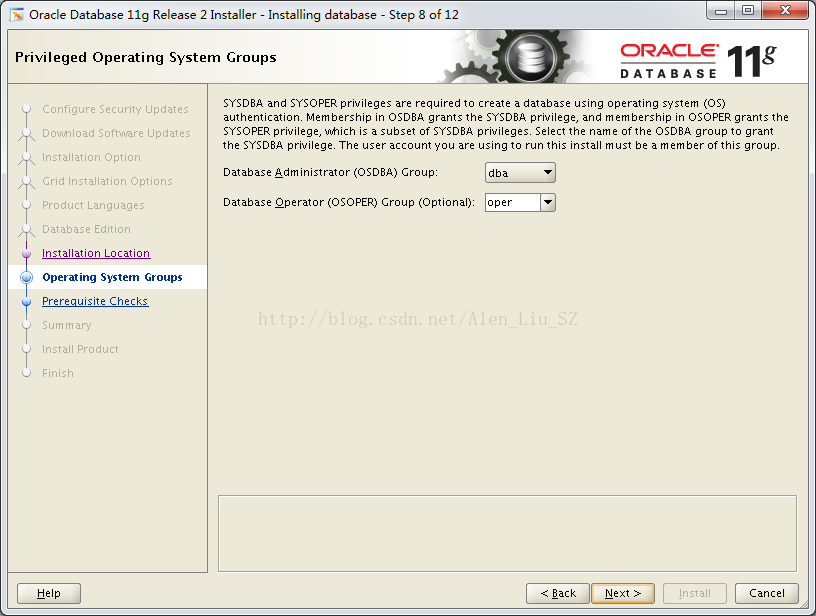Click the greyed-out Install button
The width and height of the screenshot is (816, 616).
695,593
